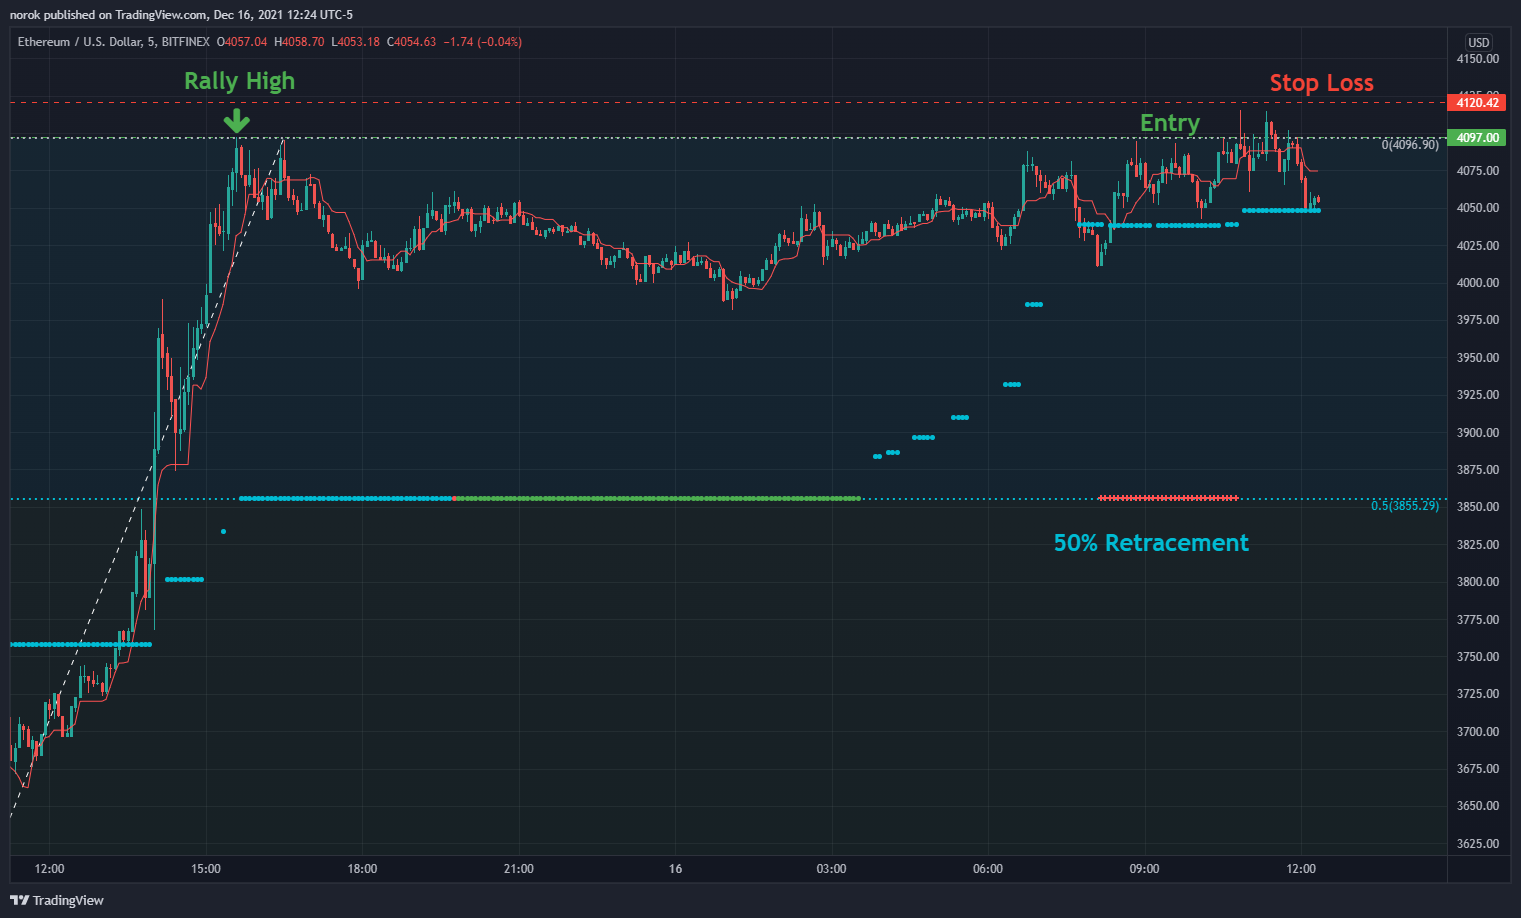Click the 4150.00 price axis label
Image resolution: width=1521 pixels, height=918 pixels.
click(x=1477, y=59)
